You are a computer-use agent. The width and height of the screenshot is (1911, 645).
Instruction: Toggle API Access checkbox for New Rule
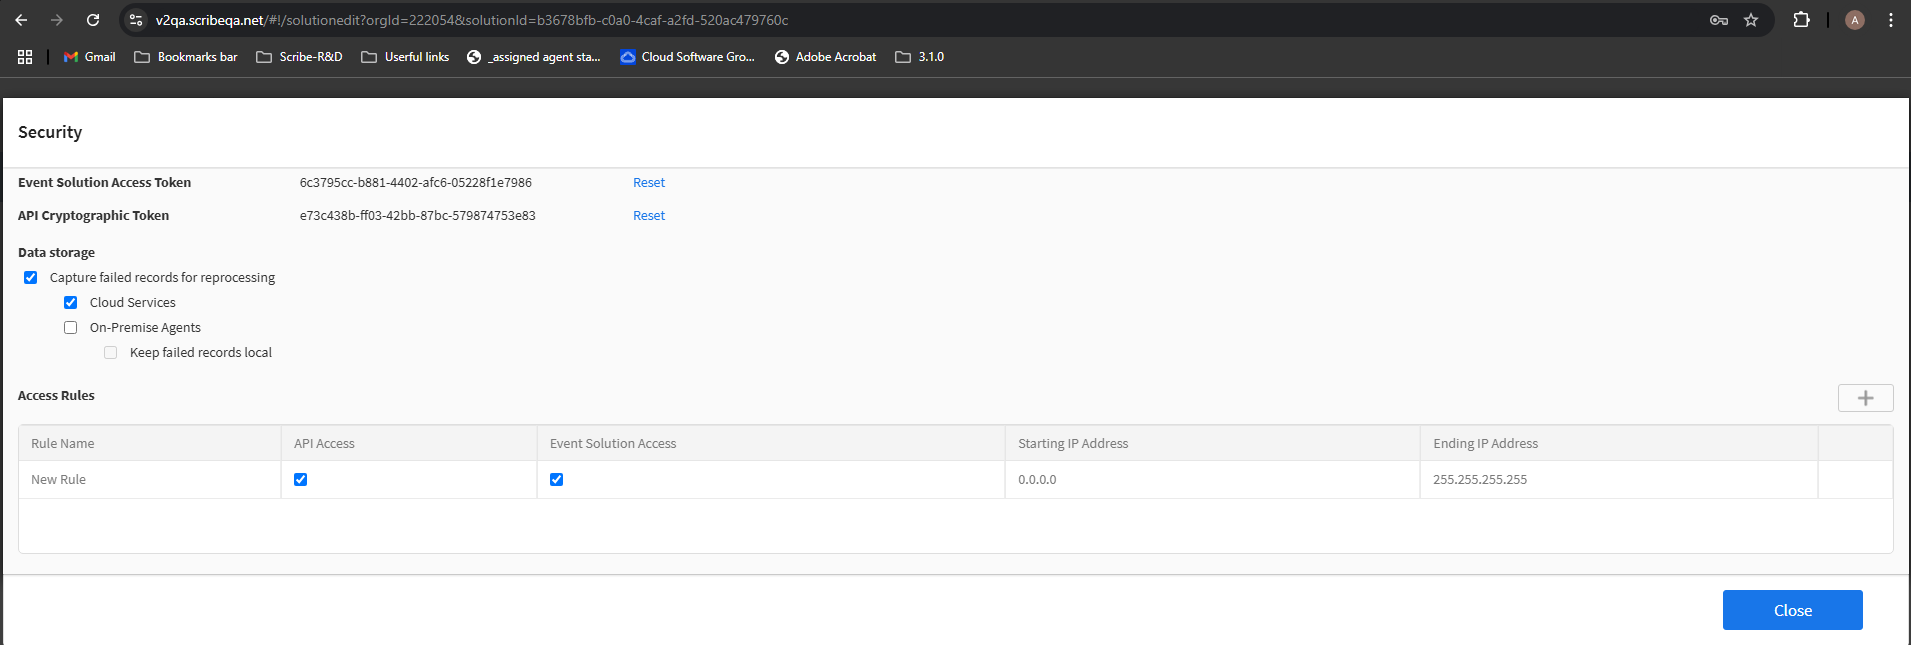coord(300,479)
